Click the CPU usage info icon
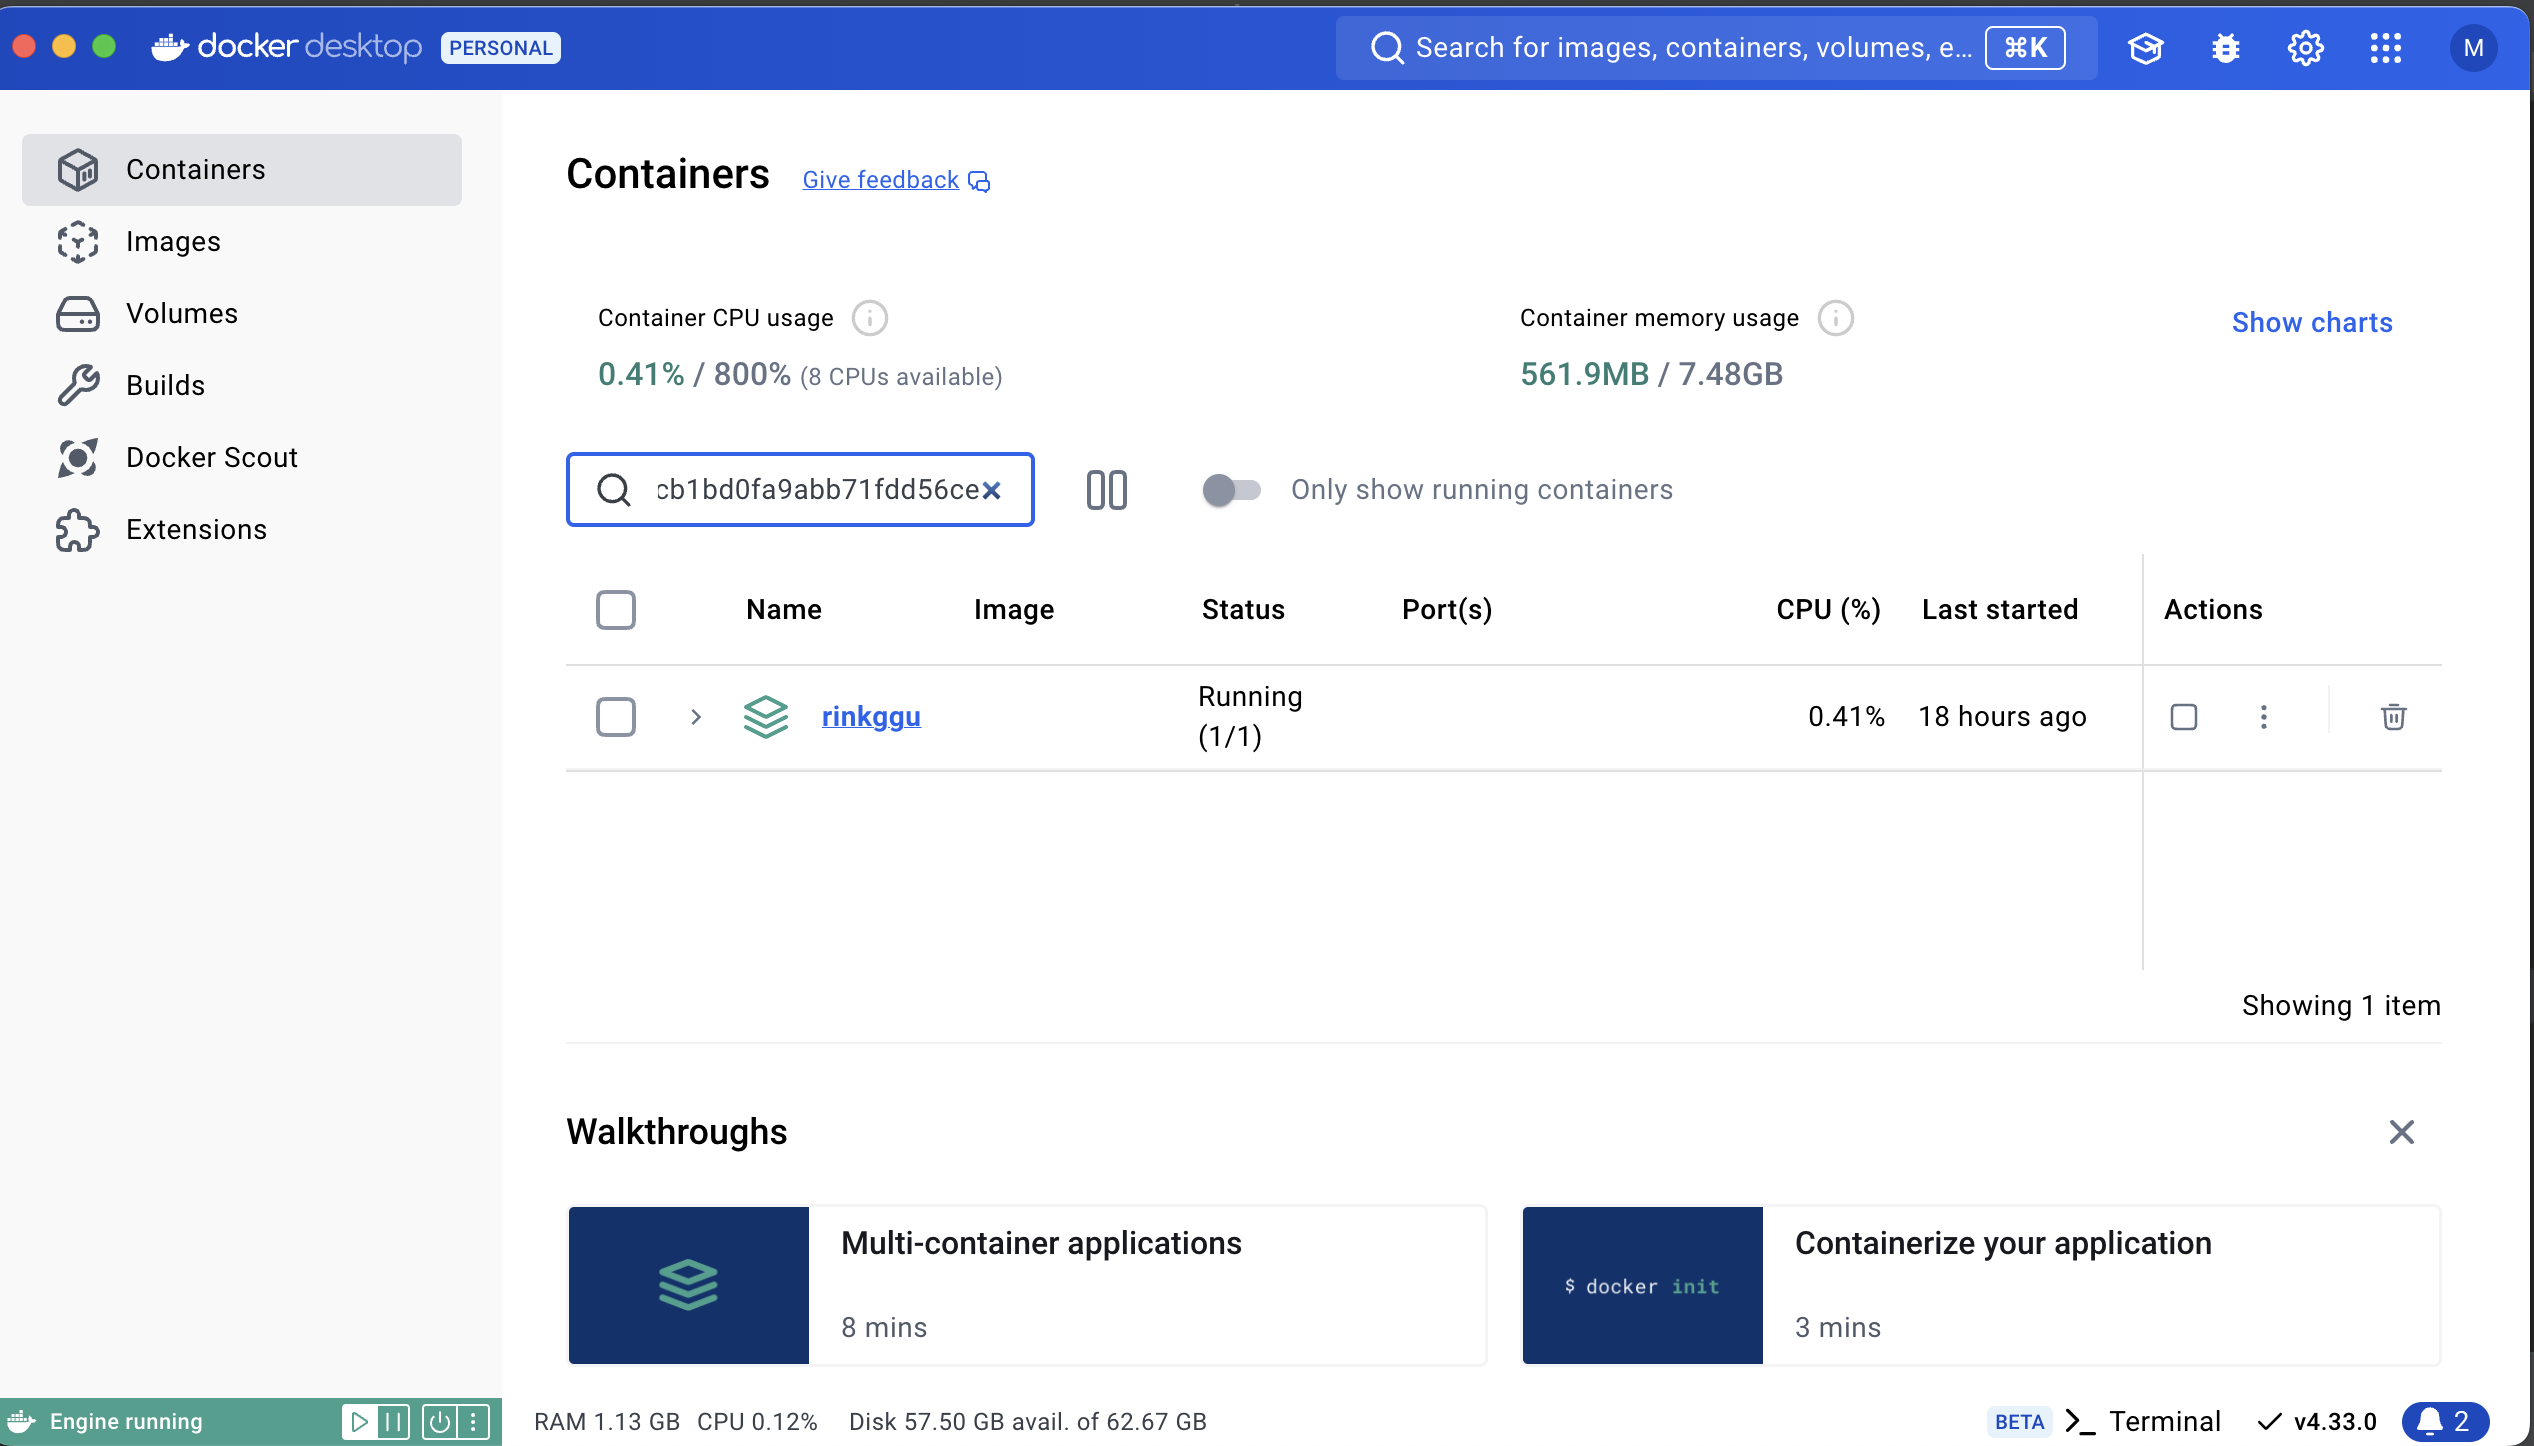This screenshot has width=2534, height=1446. (869, 318)
